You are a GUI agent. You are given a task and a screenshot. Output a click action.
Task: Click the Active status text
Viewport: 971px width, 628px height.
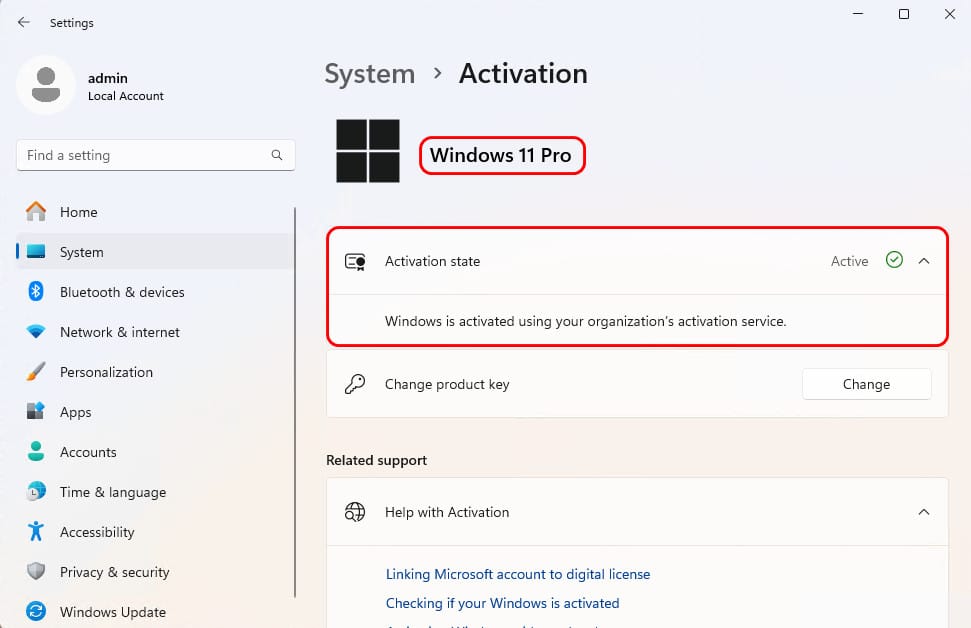pyautogui.click(x=850, y=261)
